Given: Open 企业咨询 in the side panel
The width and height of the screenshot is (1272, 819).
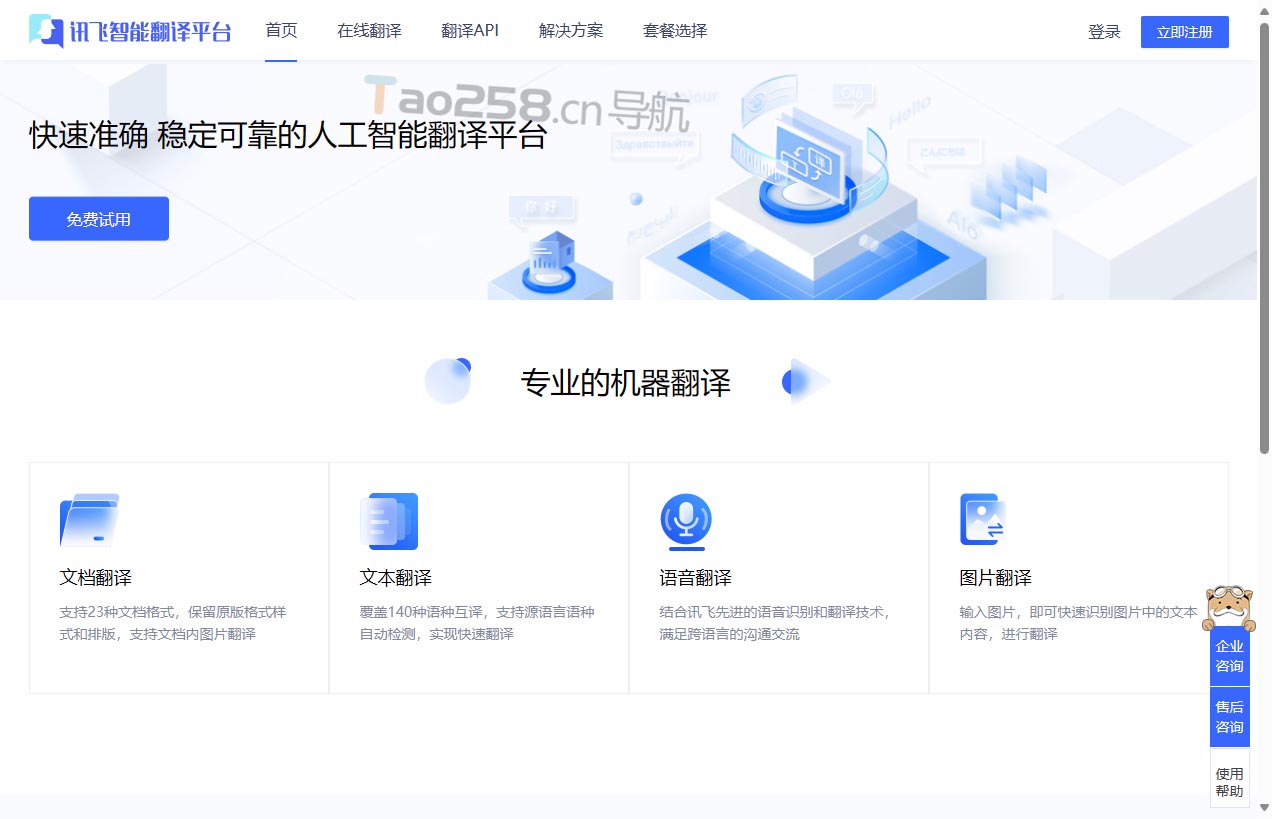Looking at the screenshot, I should 1230,656.
